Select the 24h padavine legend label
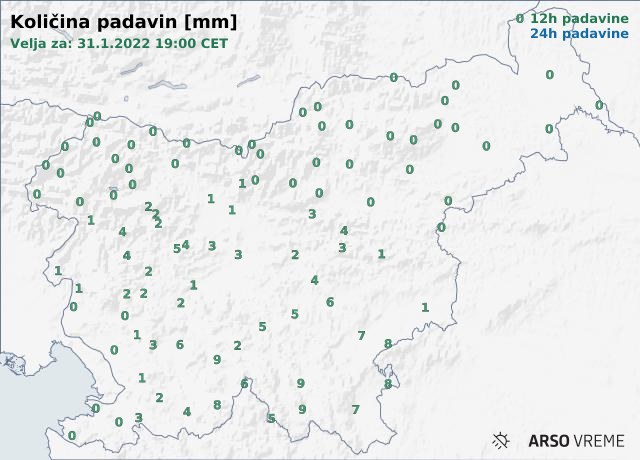The image size is (640, 460). (579, 33)
